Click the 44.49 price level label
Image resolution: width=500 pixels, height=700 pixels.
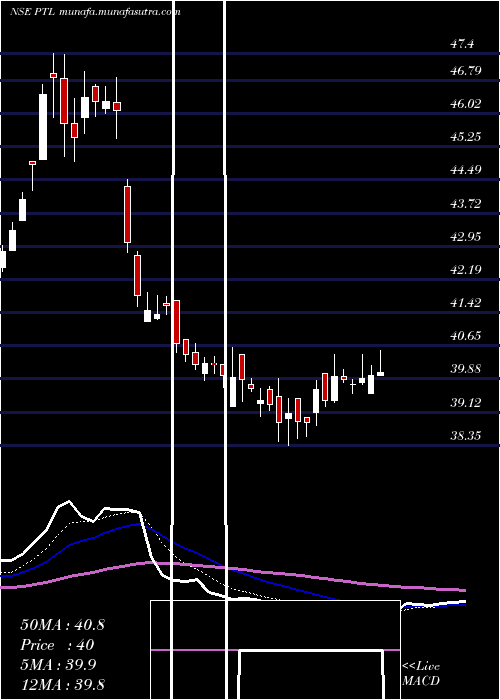click(466, 170)
